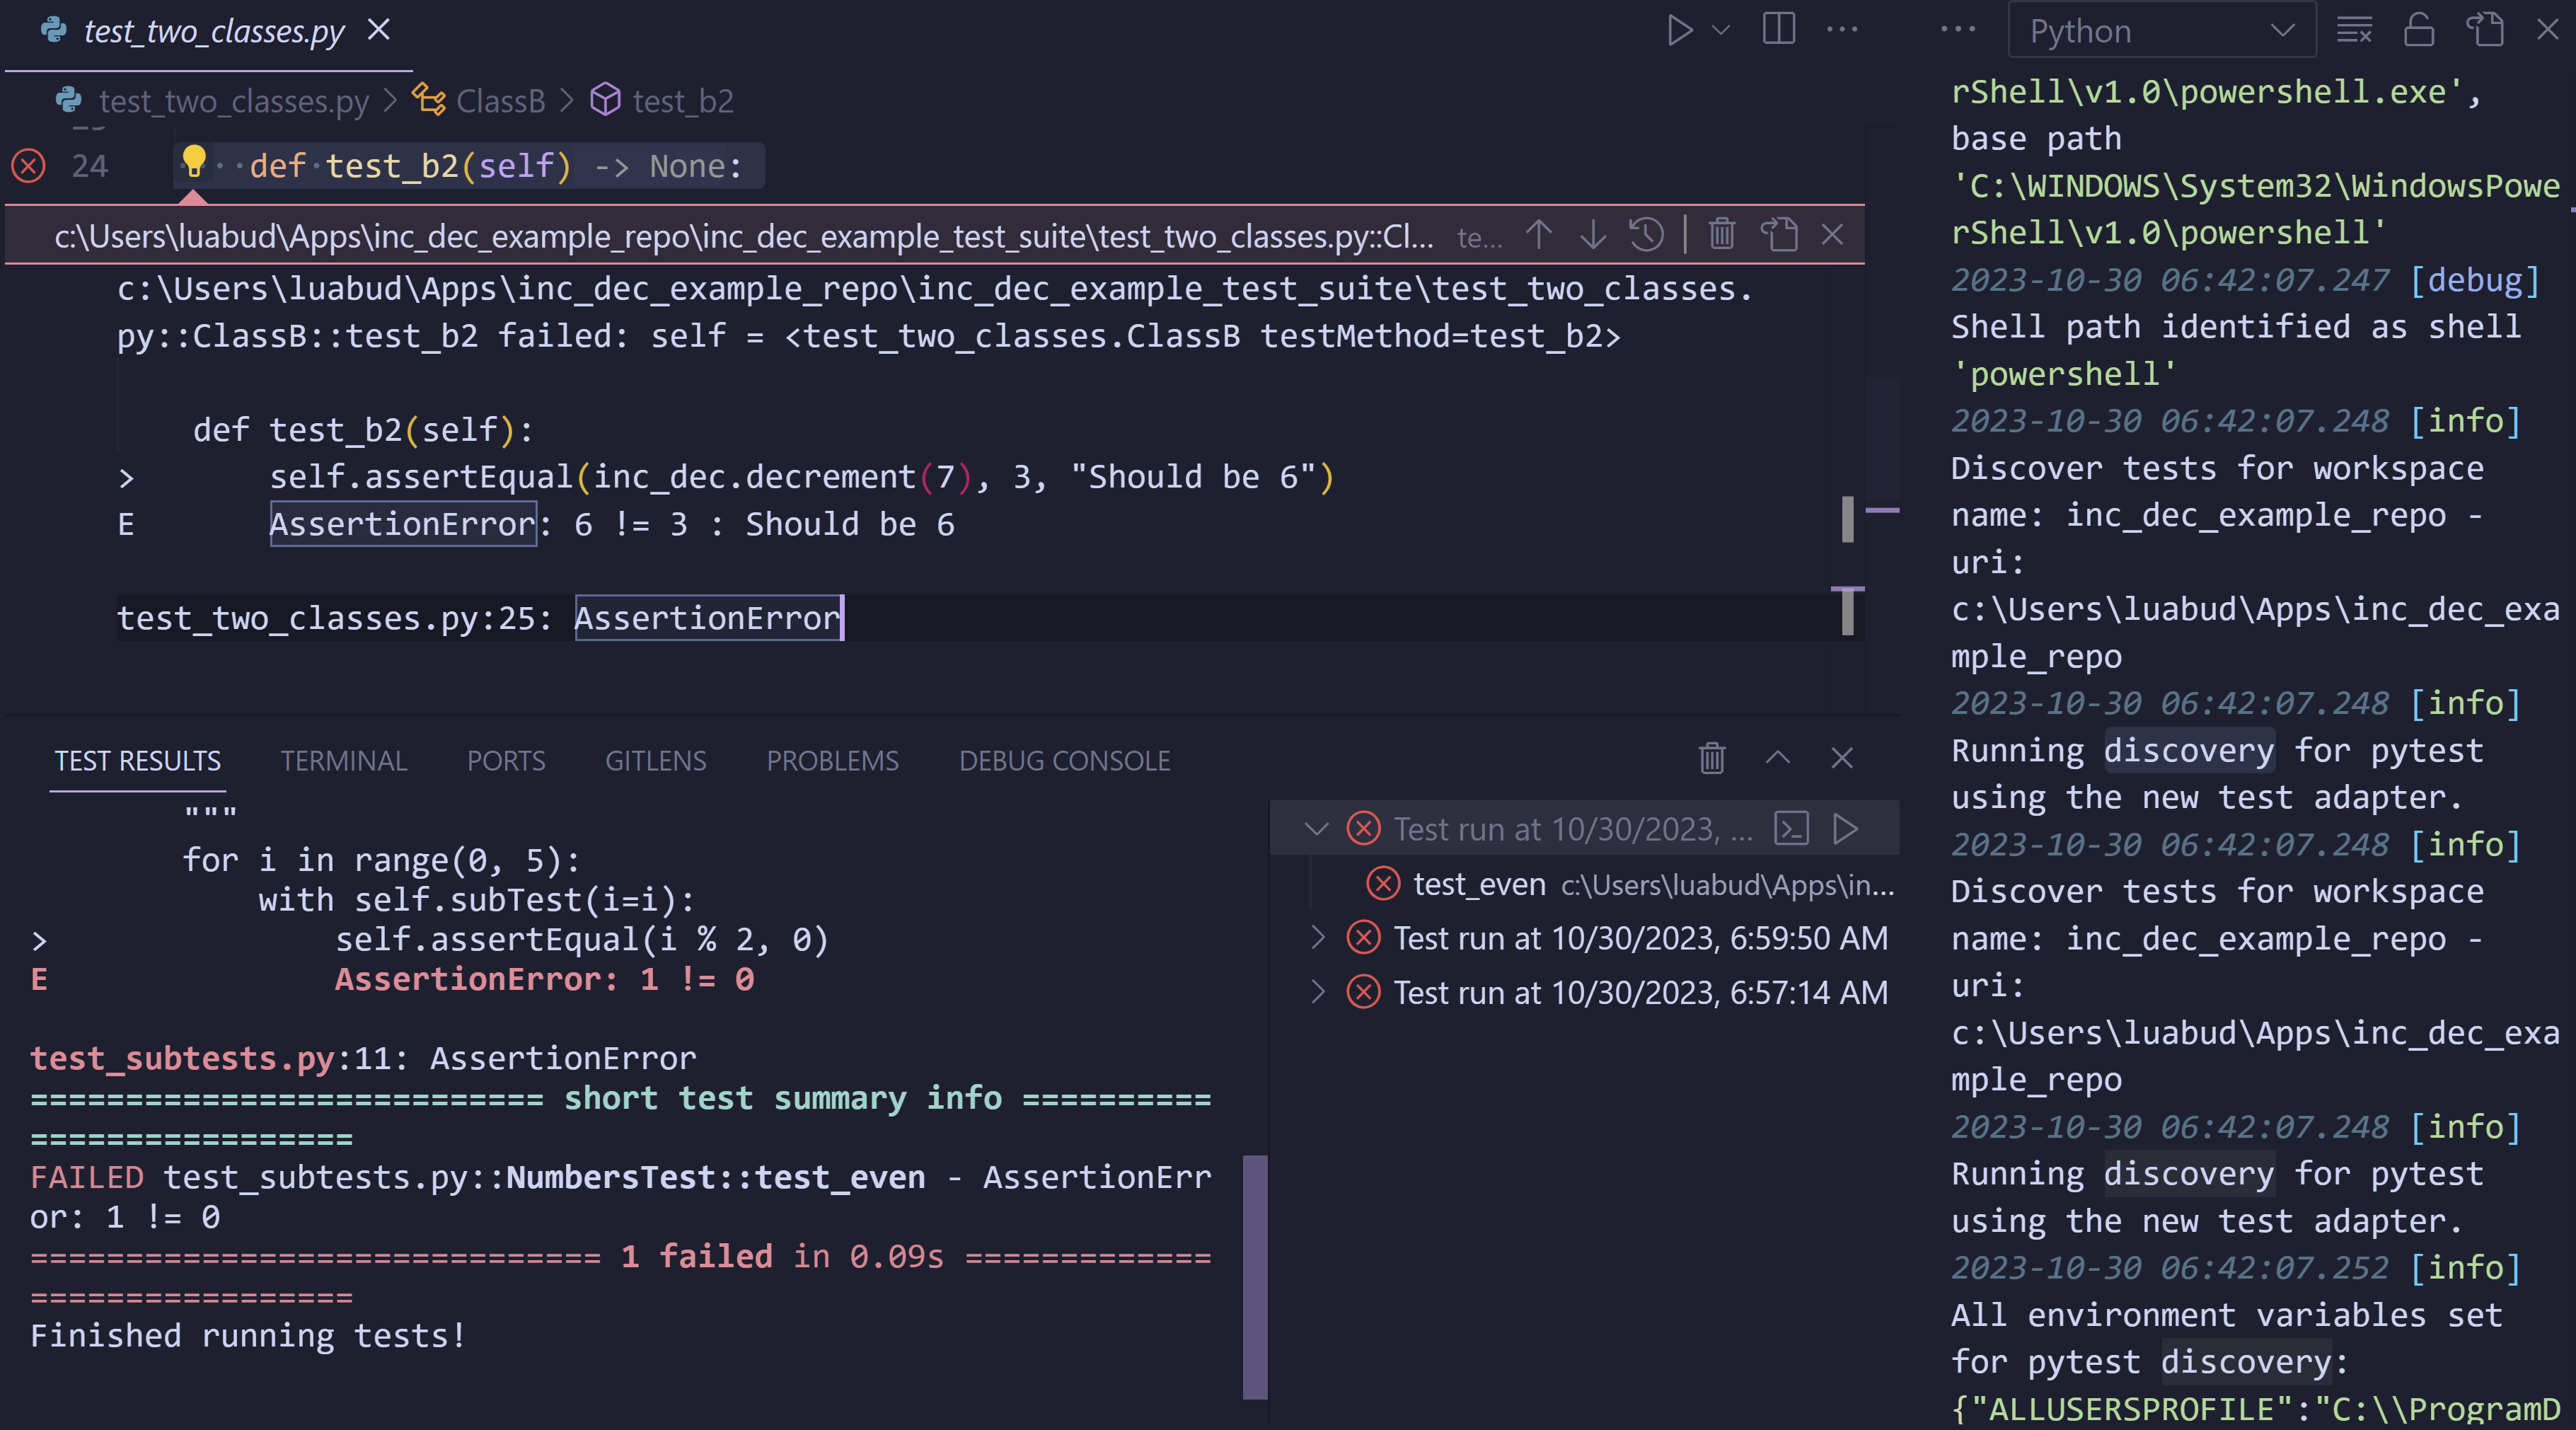2576x1430 pixels.
Task: Open the Python language mode dropdown
Action: (2160, 29)
